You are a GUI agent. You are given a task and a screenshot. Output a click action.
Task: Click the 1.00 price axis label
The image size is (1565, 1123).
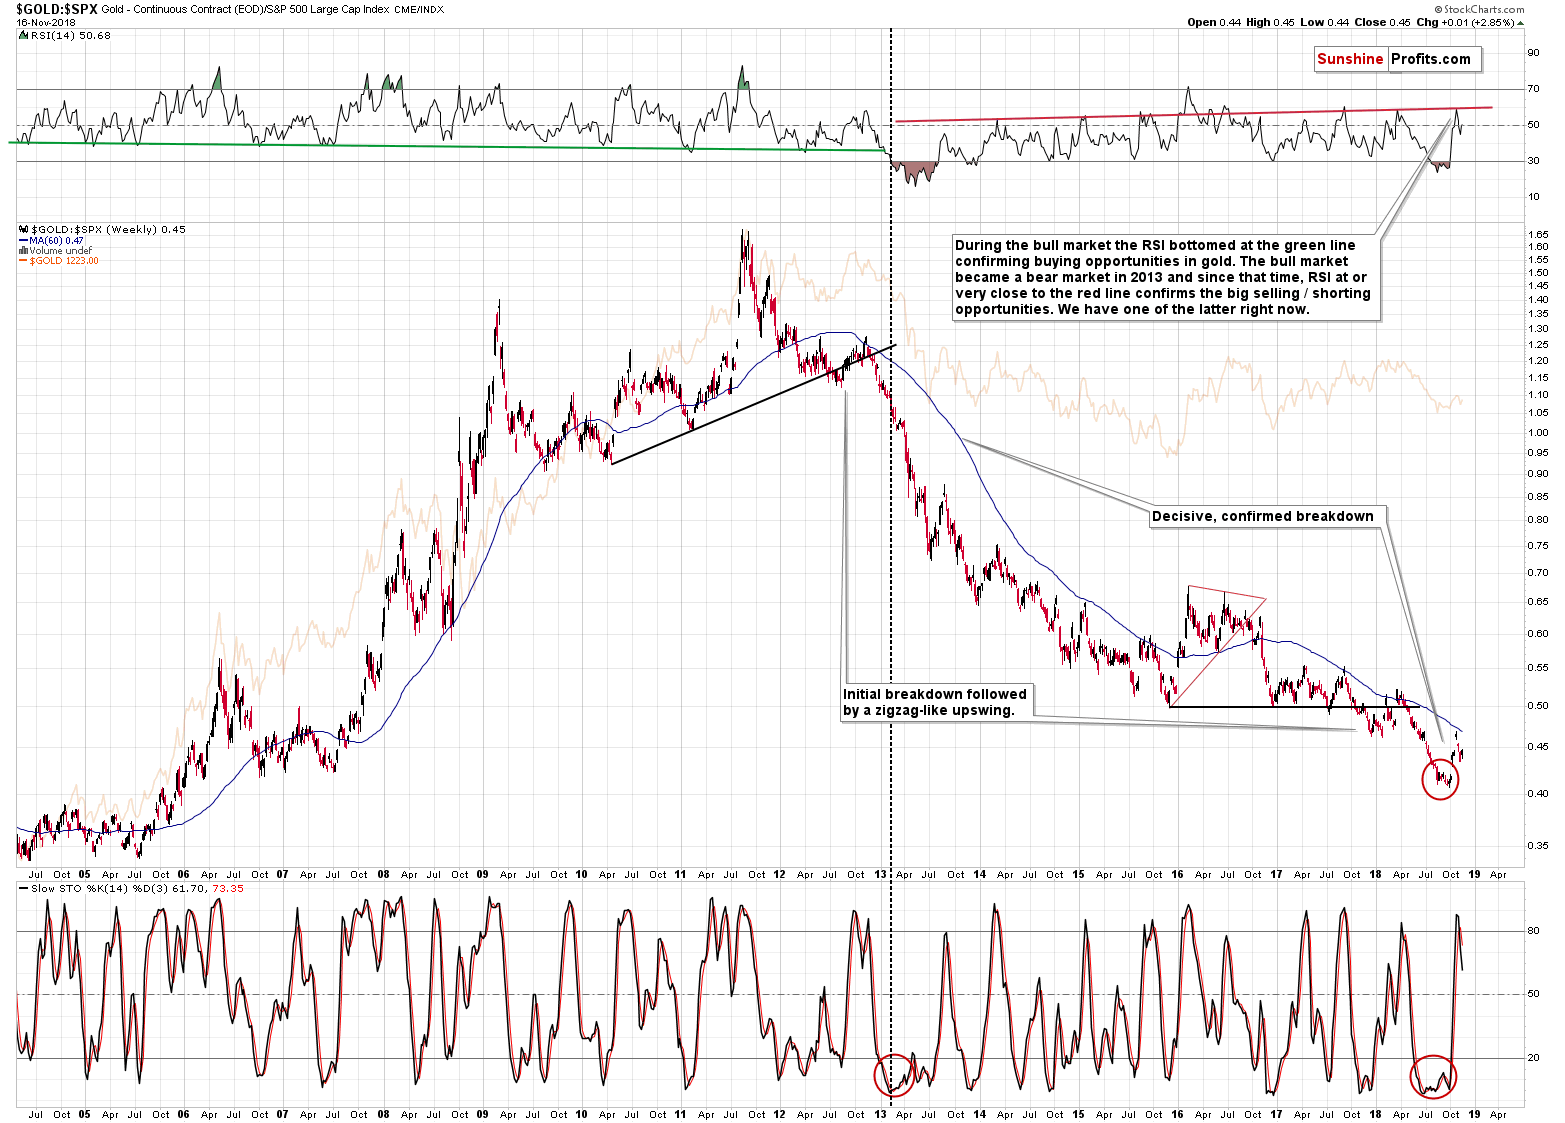(1538, 433)
